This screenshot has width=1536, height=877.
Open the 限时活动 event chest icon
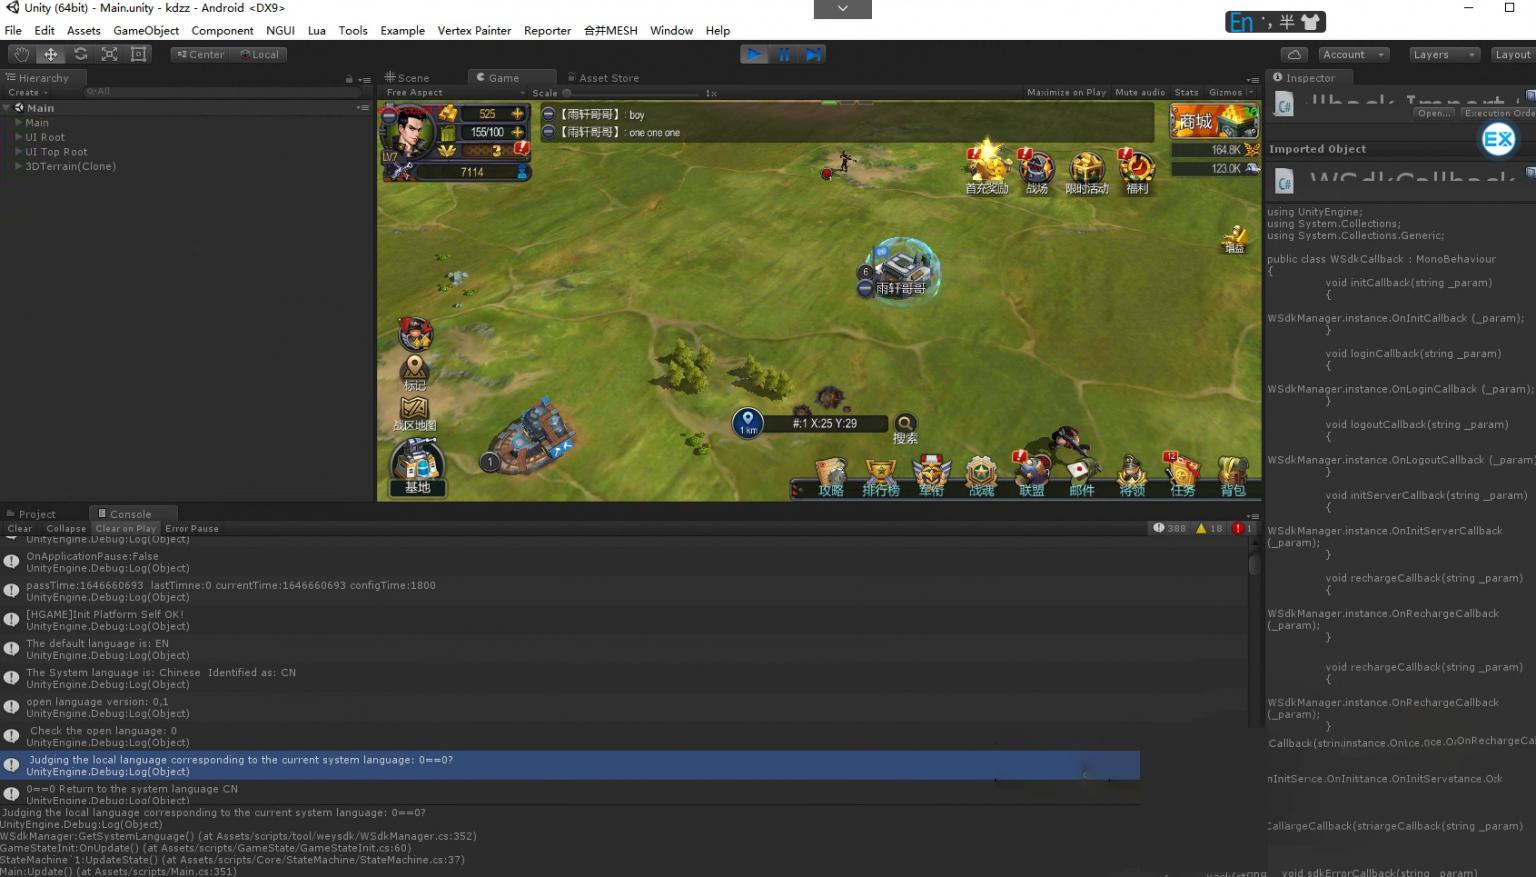pos(1086,172)
